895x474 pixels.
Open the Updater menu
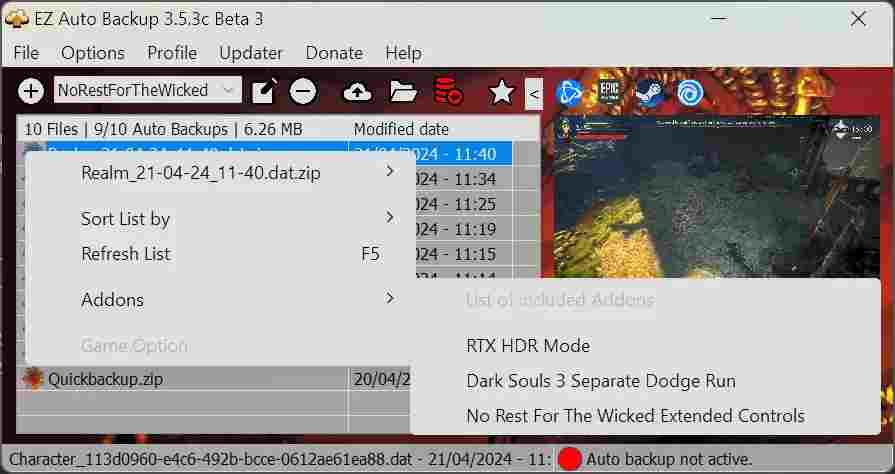point(251,53)
